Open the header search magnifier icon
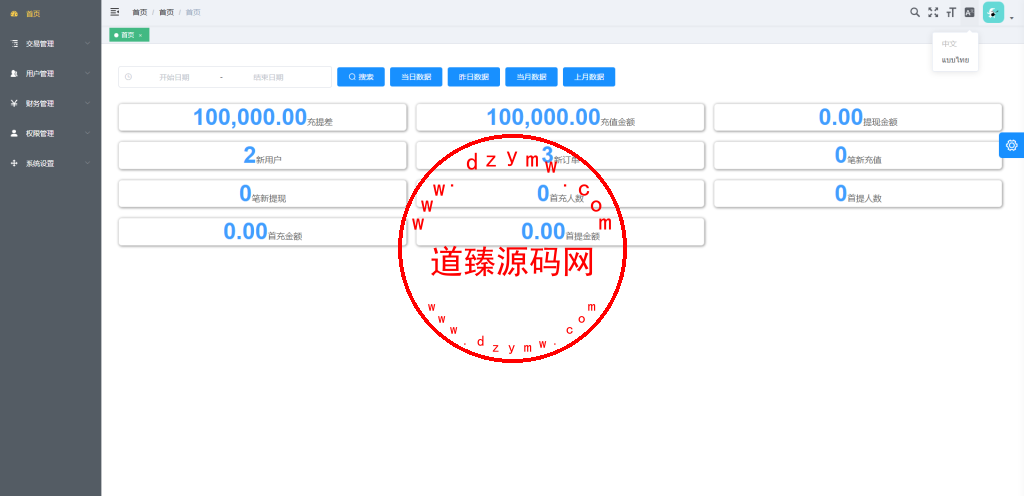Screen dimensions: 1024x496 click(x=915, y=12)
